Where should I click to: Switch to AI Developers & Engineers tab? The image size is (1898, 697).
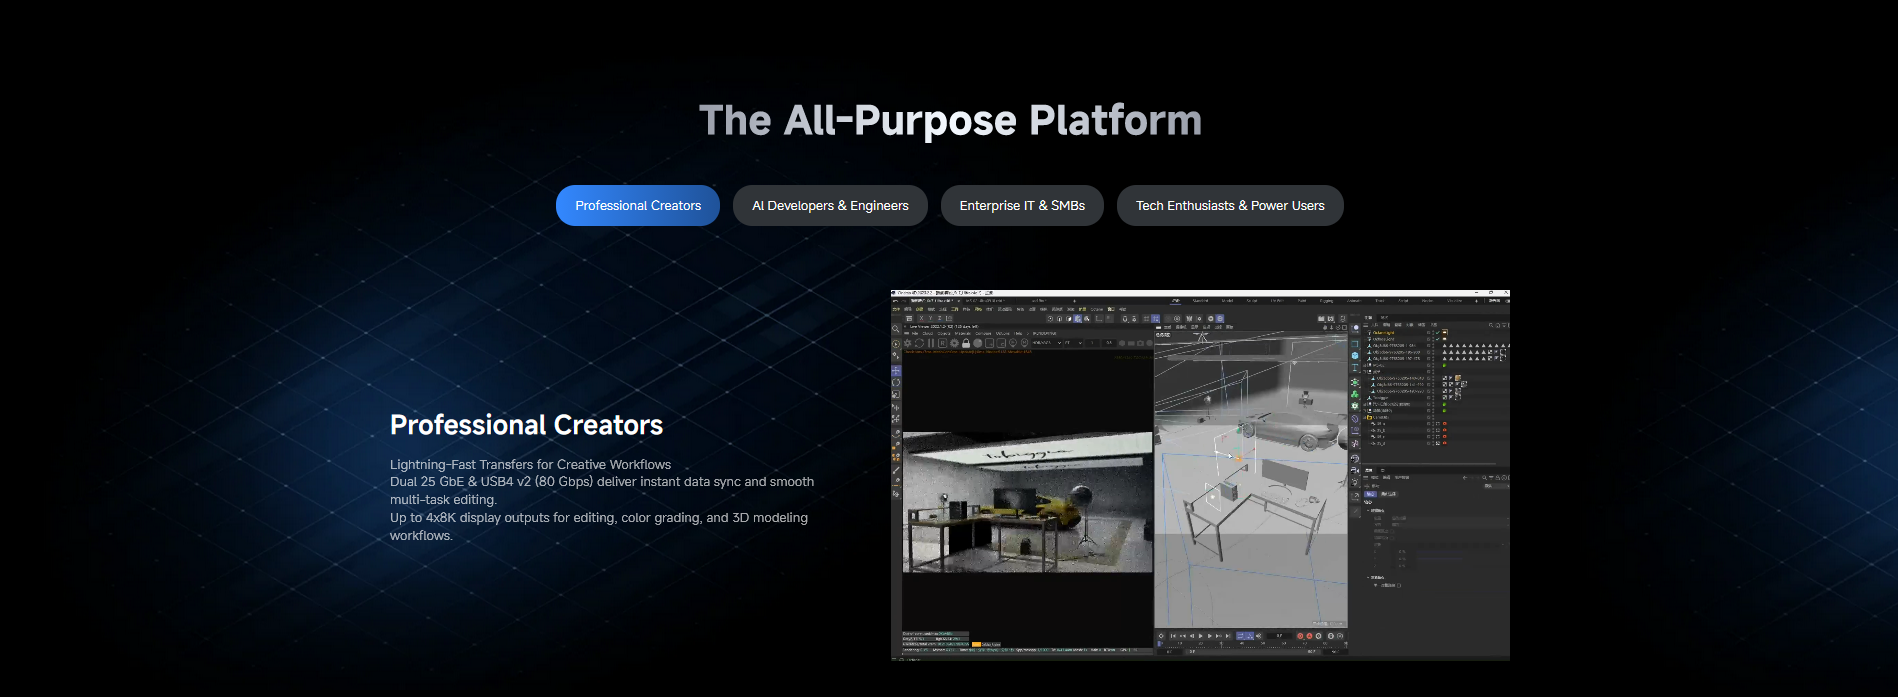pyautogui.click(x=830, y=206)
